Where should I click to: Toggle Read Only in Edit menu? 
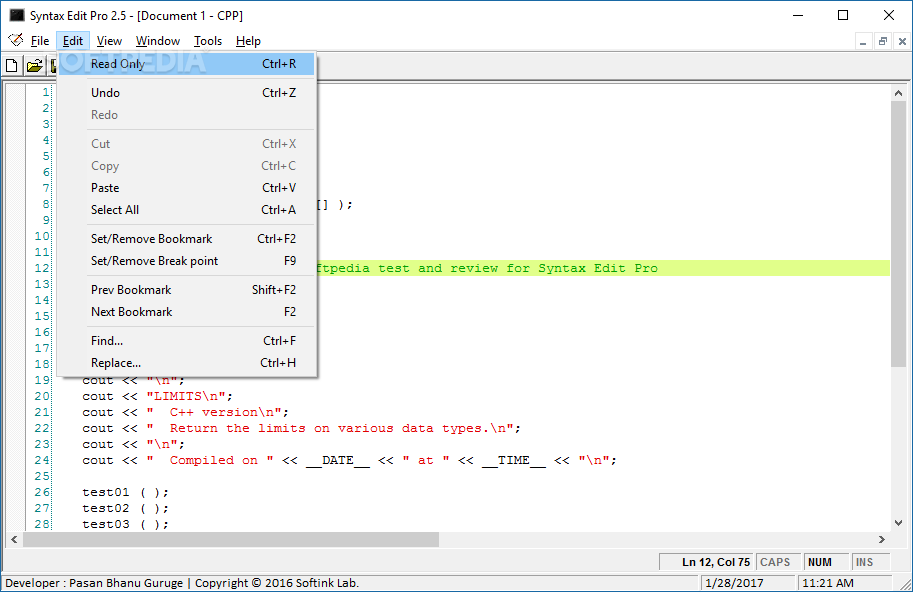(186, 64)
